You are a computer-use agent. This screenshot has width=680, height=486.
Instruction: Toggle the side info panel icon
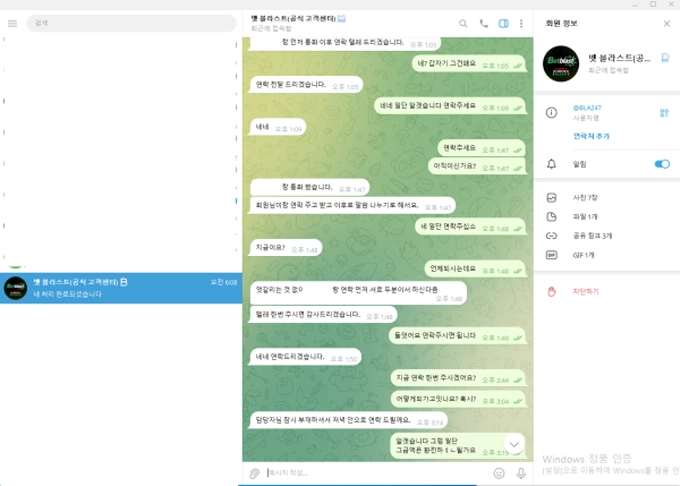tap(504, 23)
